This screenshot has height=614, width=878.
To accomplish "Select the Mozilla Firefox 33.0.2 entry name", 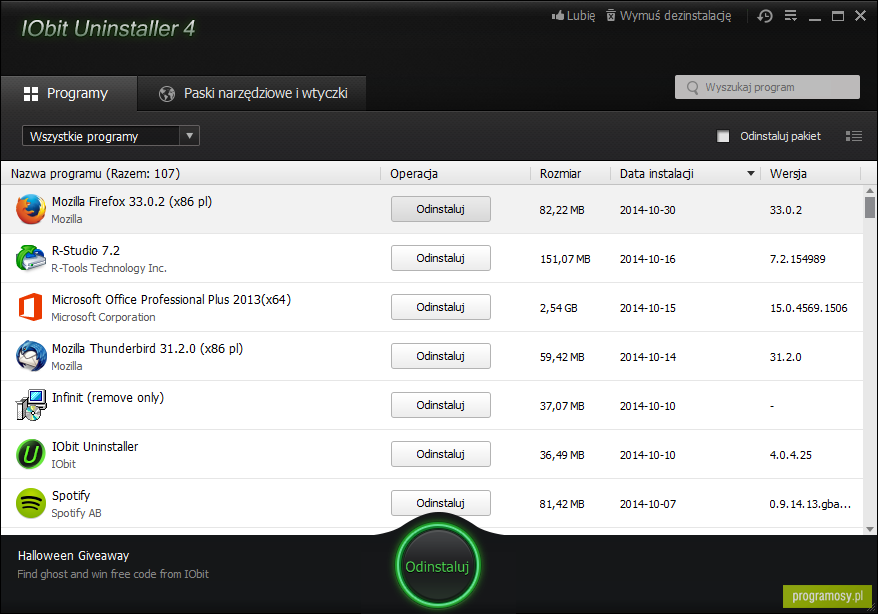I will pyautogui.click(x=132, y=201).
